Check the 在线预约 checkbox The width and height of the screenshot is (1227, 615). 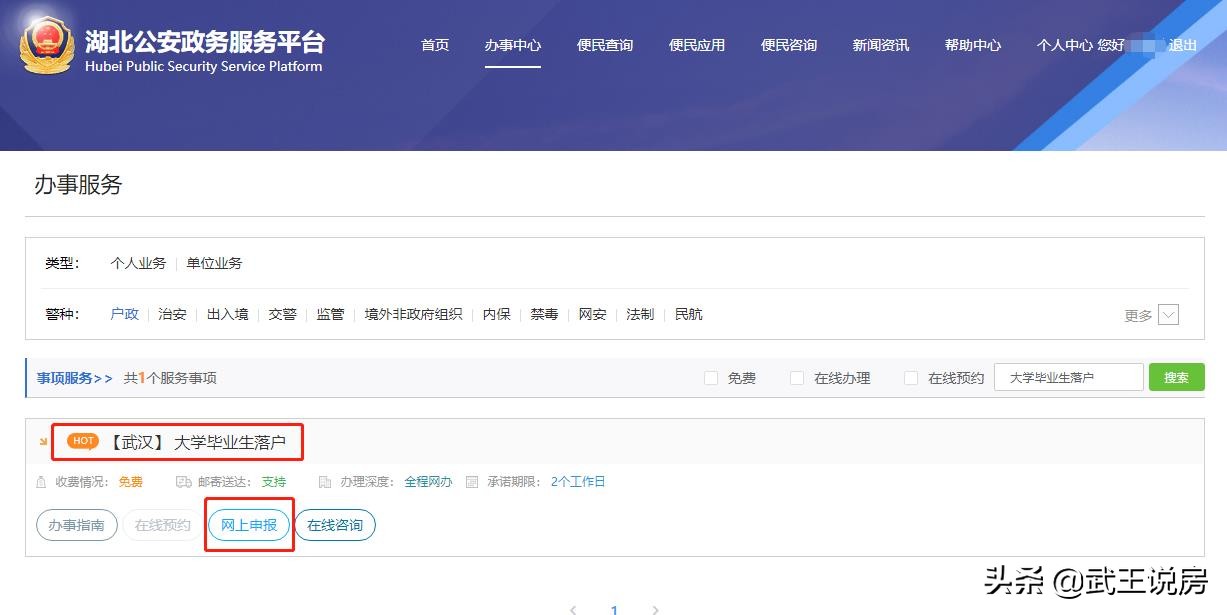click(911, 377)
